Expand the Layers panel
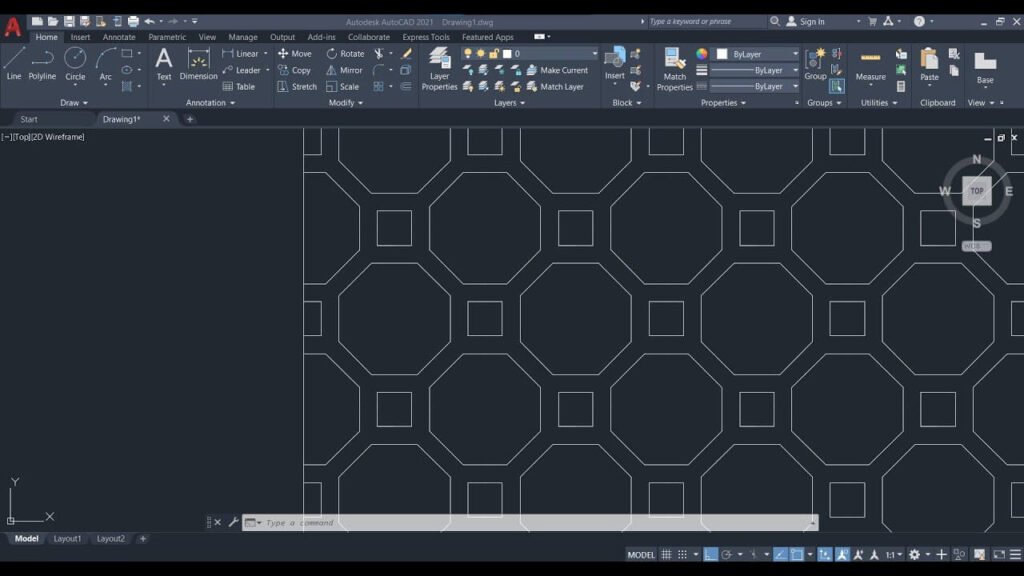Screen dimensions: 1024x576 point(509,103)
